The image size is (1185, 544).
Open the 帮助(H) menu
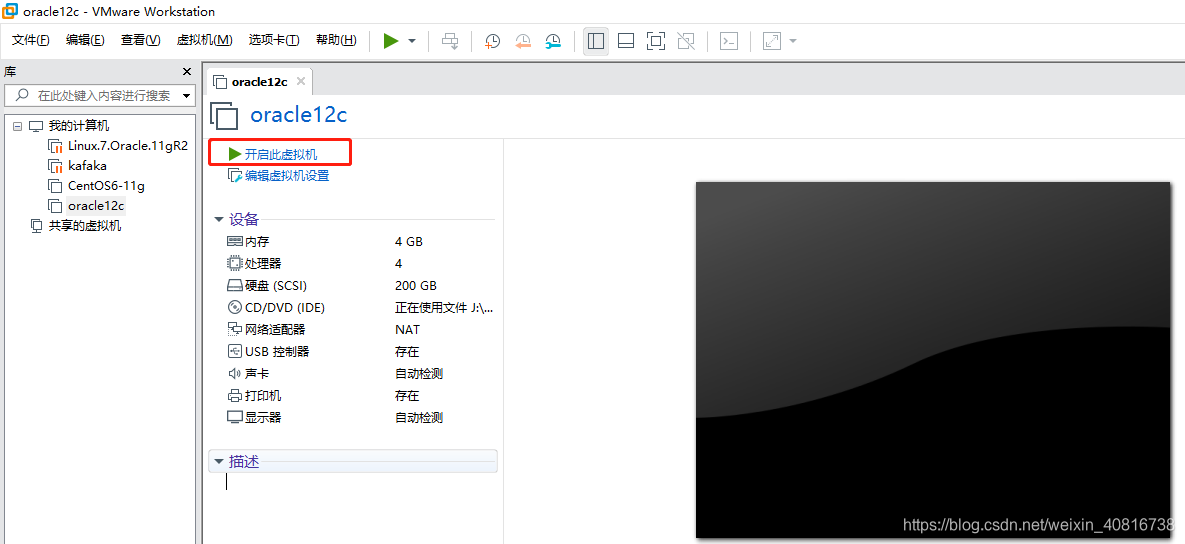pos(336,40)
